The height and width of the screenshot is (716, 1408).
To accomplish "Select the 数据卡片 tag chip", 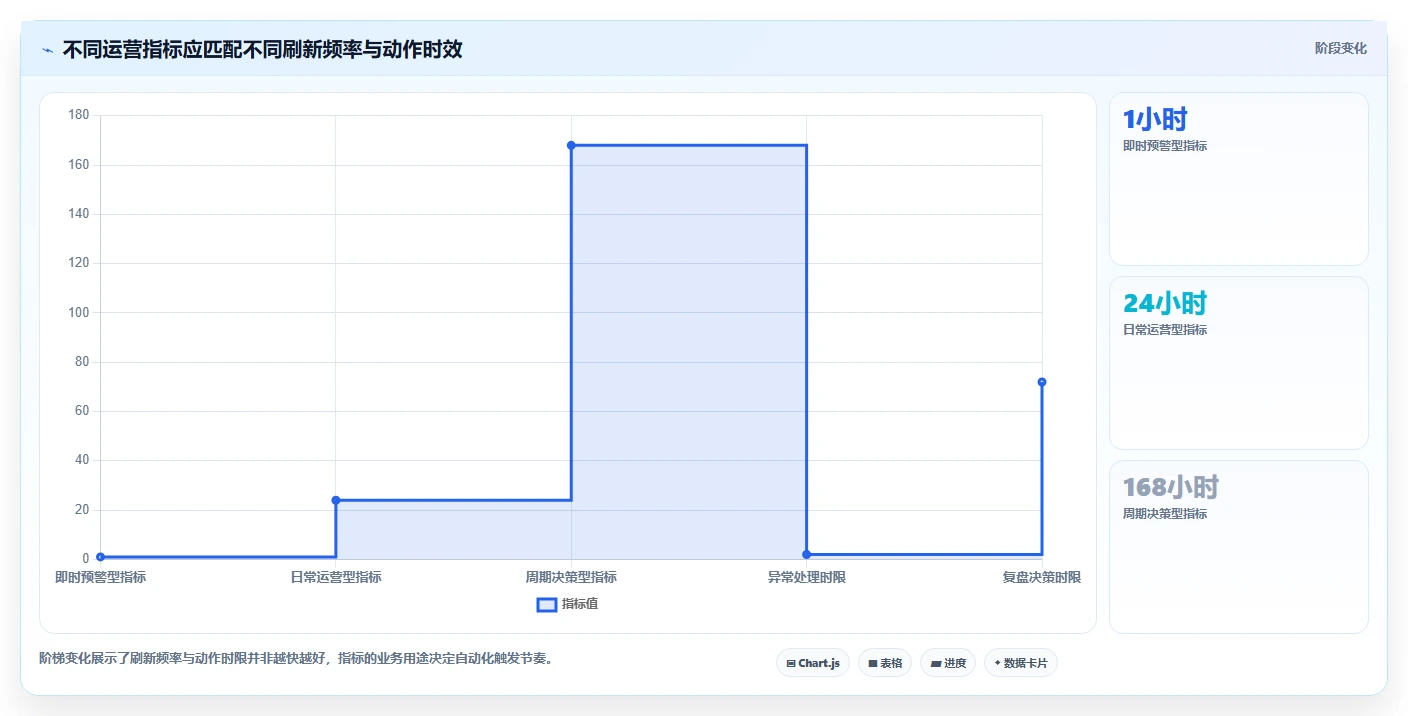I will point(1021,663).
